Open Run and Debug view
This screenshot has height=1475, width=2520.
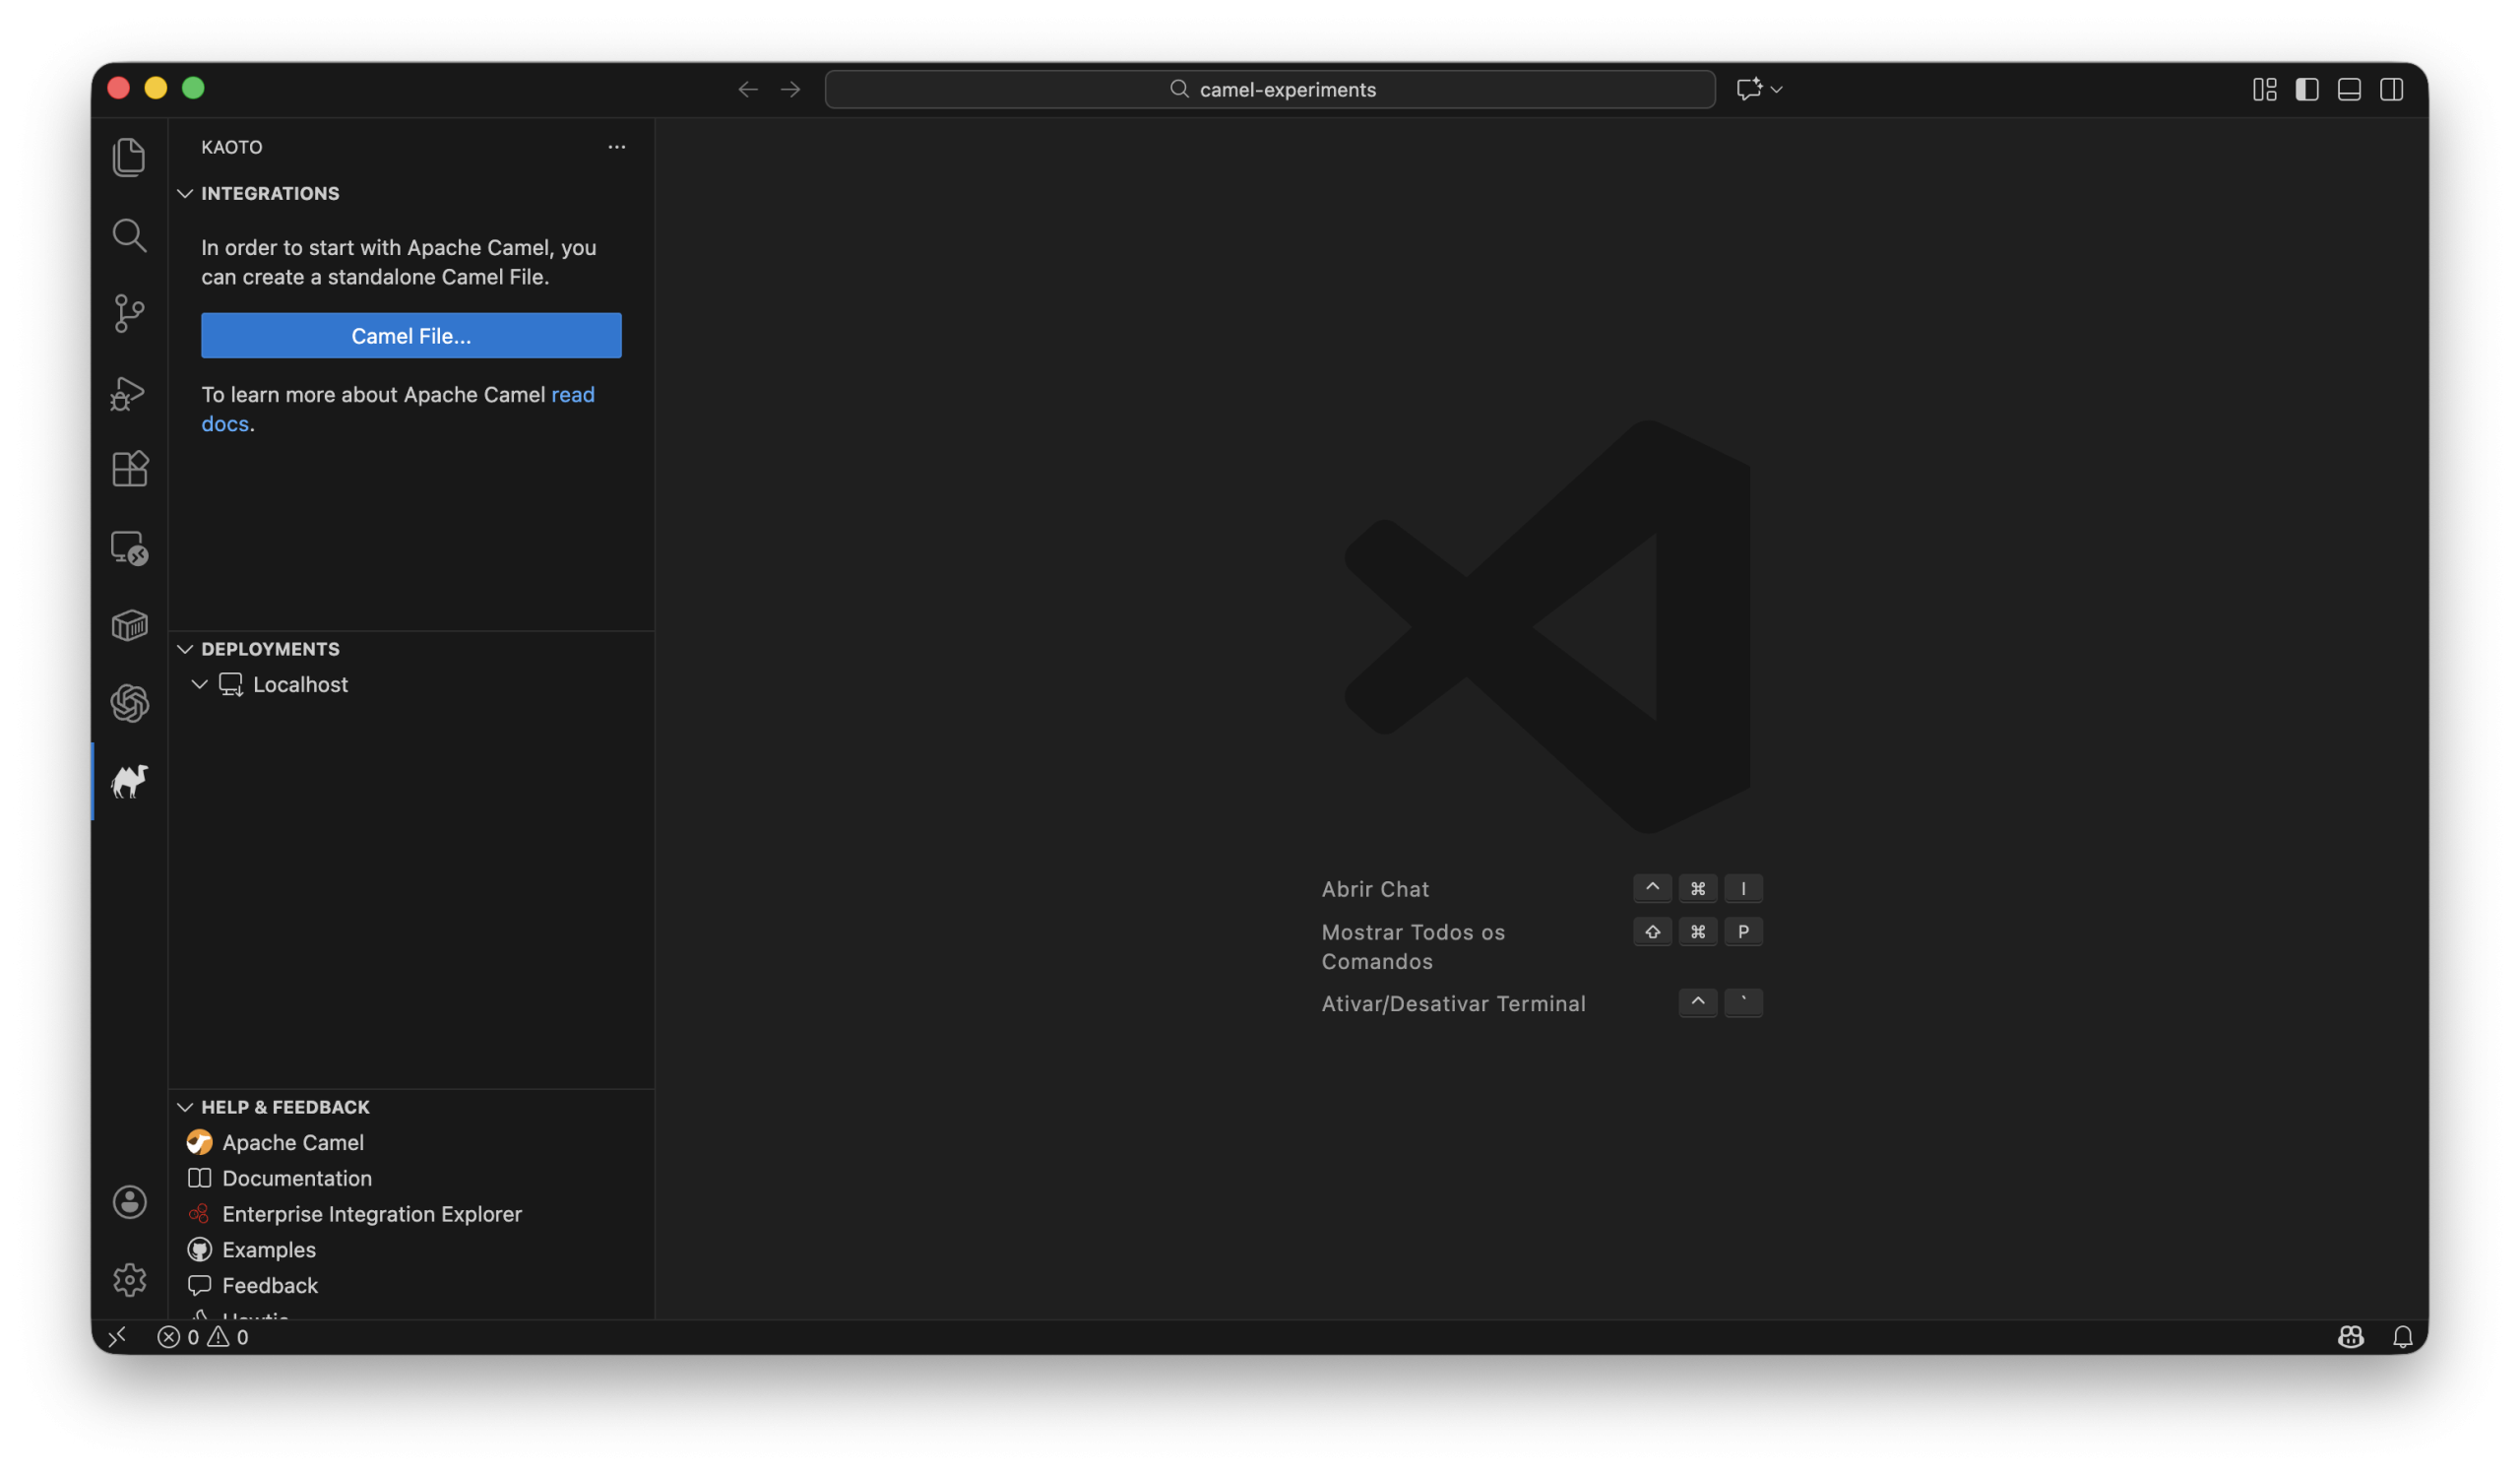point(129,392)
